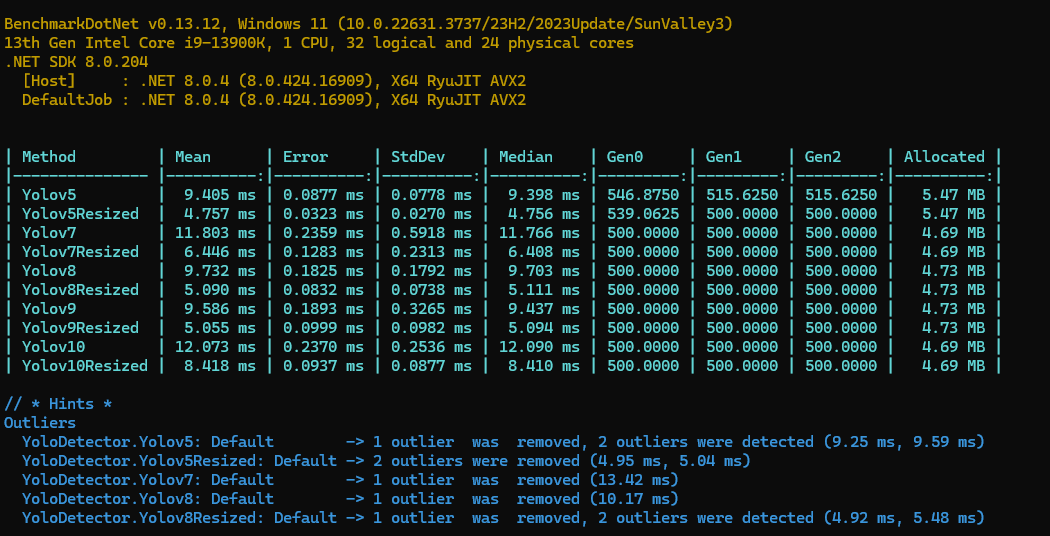Viewport: 1050px width, 536px height.
Task: Select the Yolov8Resized method name in table
Action: (80, 290)
